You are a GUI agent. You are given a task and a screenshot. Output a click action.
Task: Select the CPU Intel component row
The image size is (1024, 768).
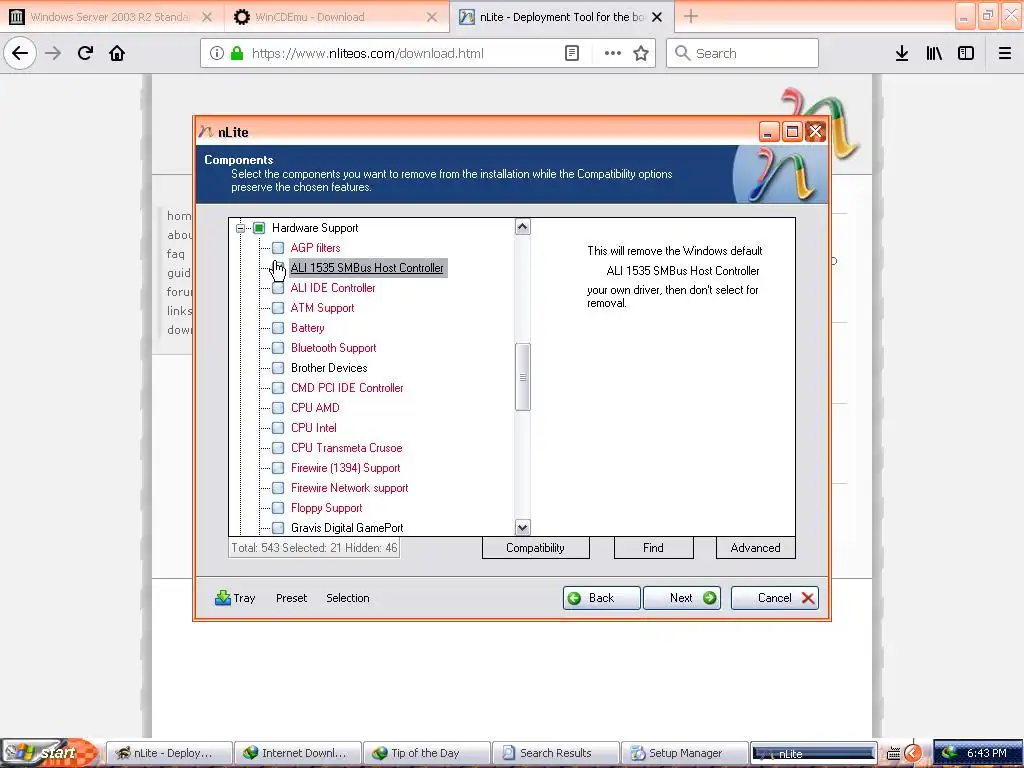[313, 428]
